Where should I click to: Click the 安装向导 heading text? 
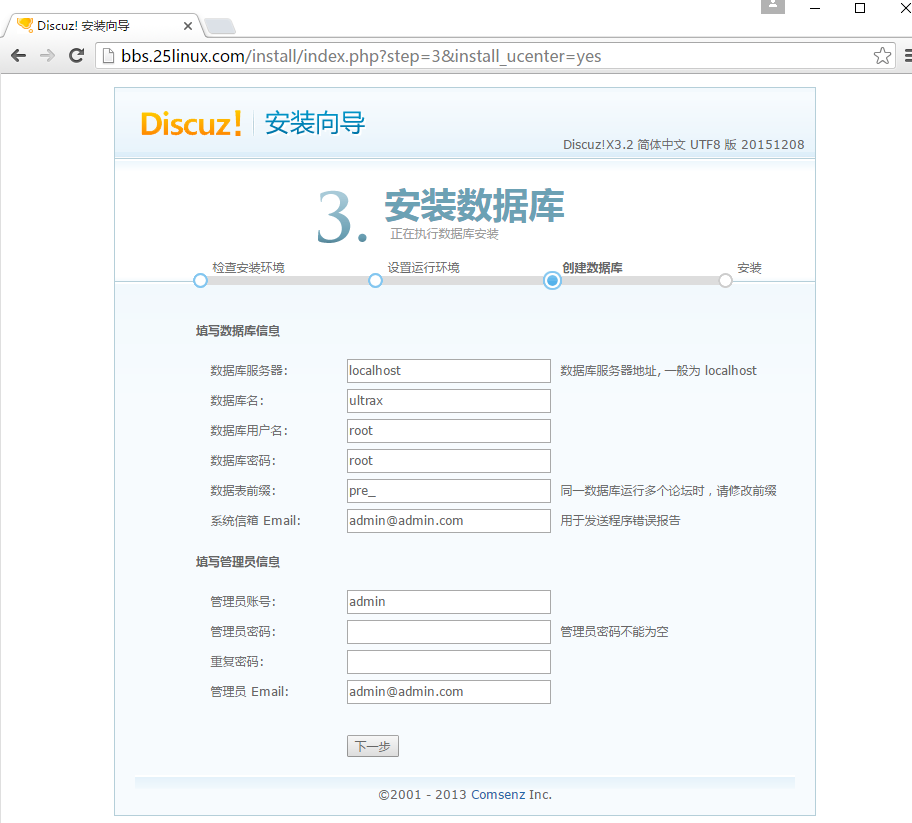tap(315, 123)
